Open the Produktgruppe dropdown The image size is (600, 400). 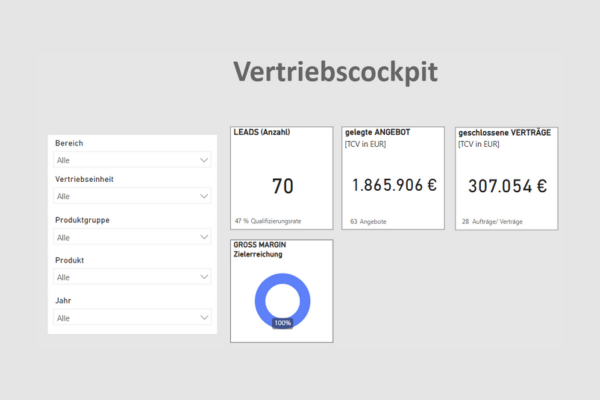[132, 237]
